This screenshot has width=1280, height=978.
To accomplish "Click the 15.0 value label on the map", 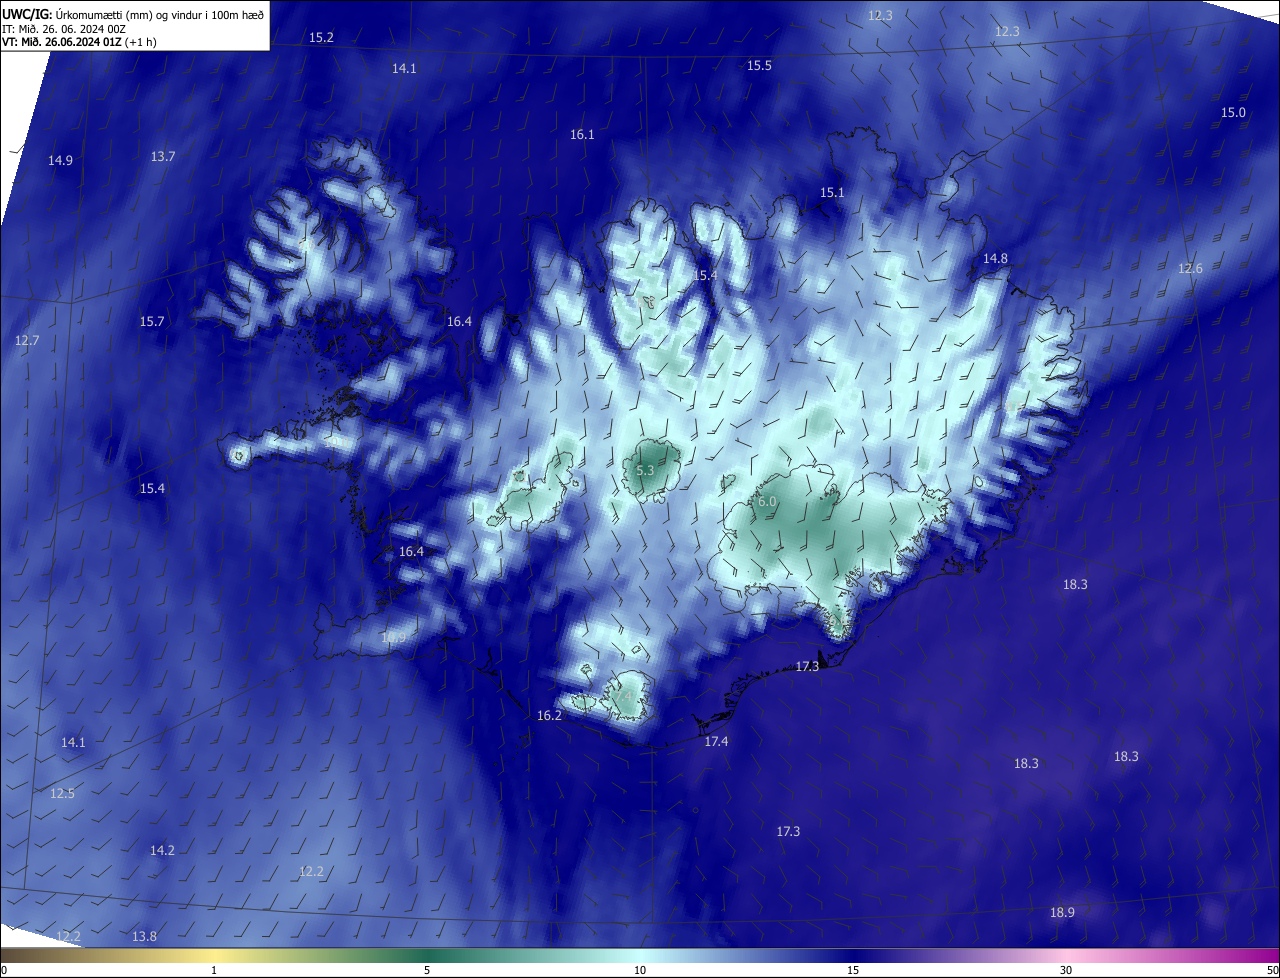I will 1233,112.
